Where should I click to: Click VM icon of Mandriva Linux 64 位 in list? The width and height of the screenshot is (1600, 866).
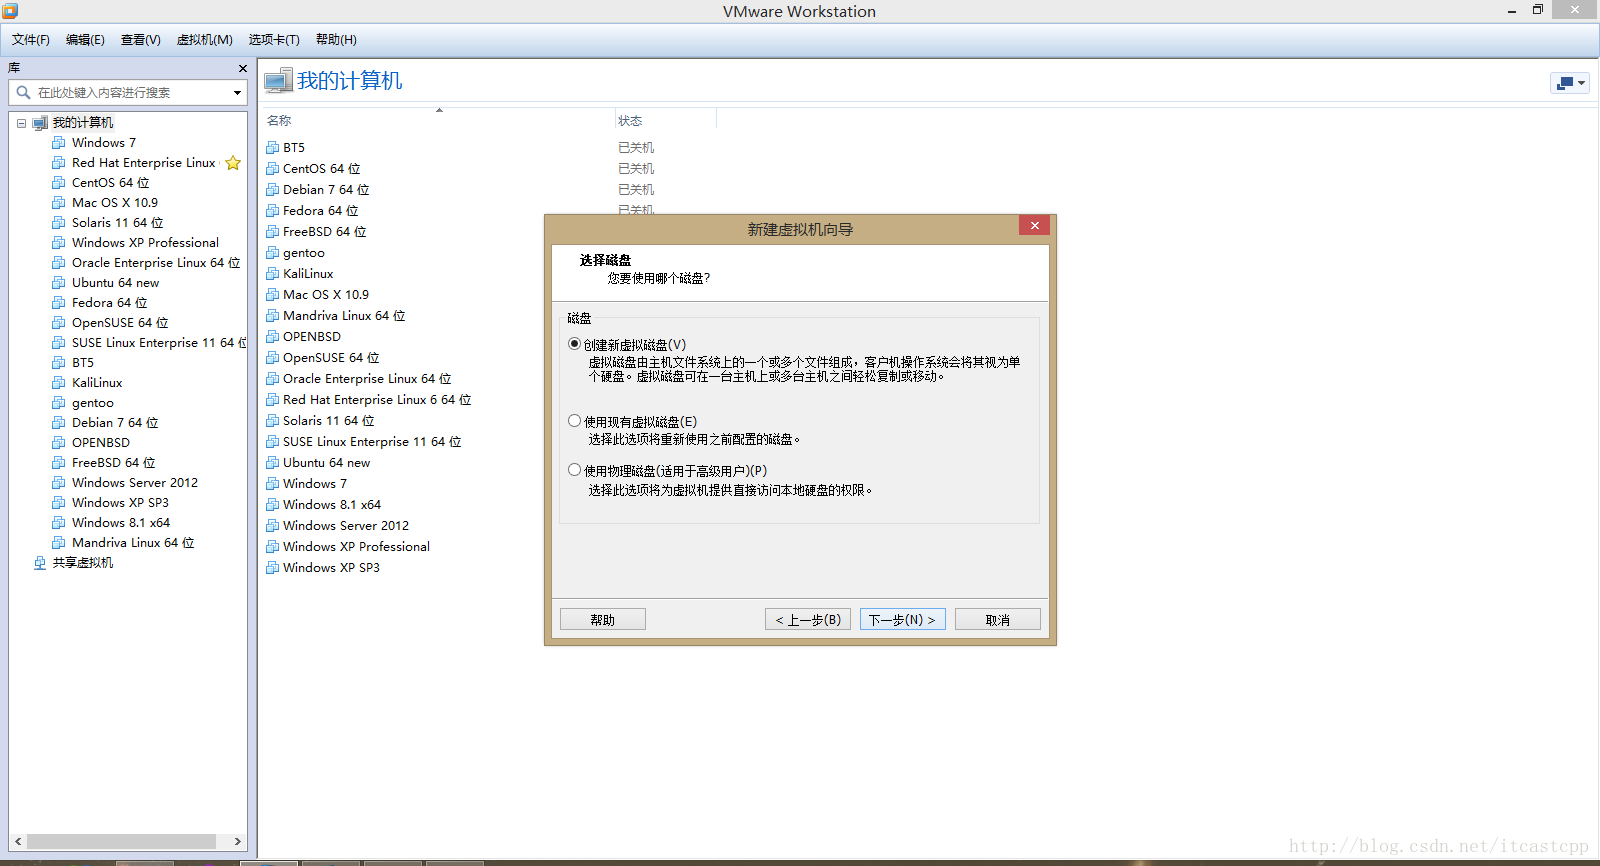click(273, 316)
